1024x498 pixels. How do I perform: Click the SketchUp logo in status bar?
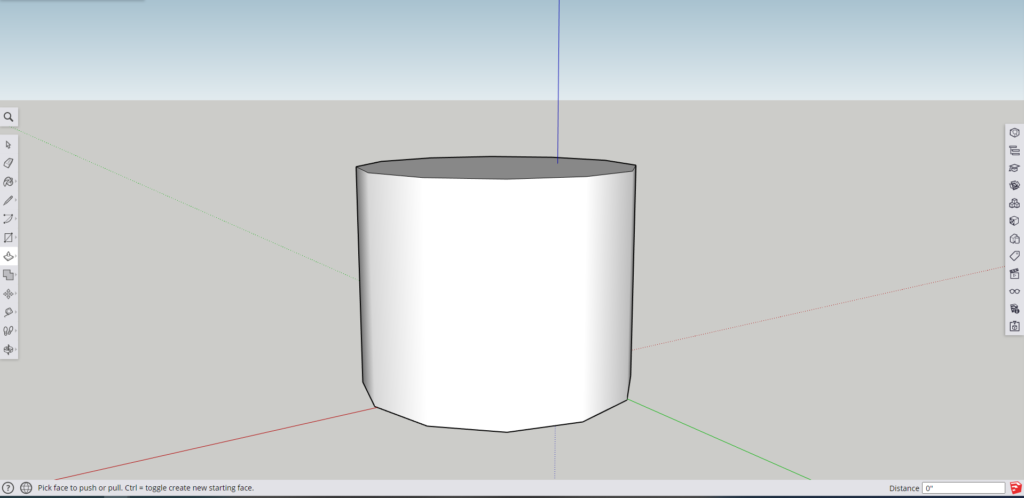point(1016,488)
